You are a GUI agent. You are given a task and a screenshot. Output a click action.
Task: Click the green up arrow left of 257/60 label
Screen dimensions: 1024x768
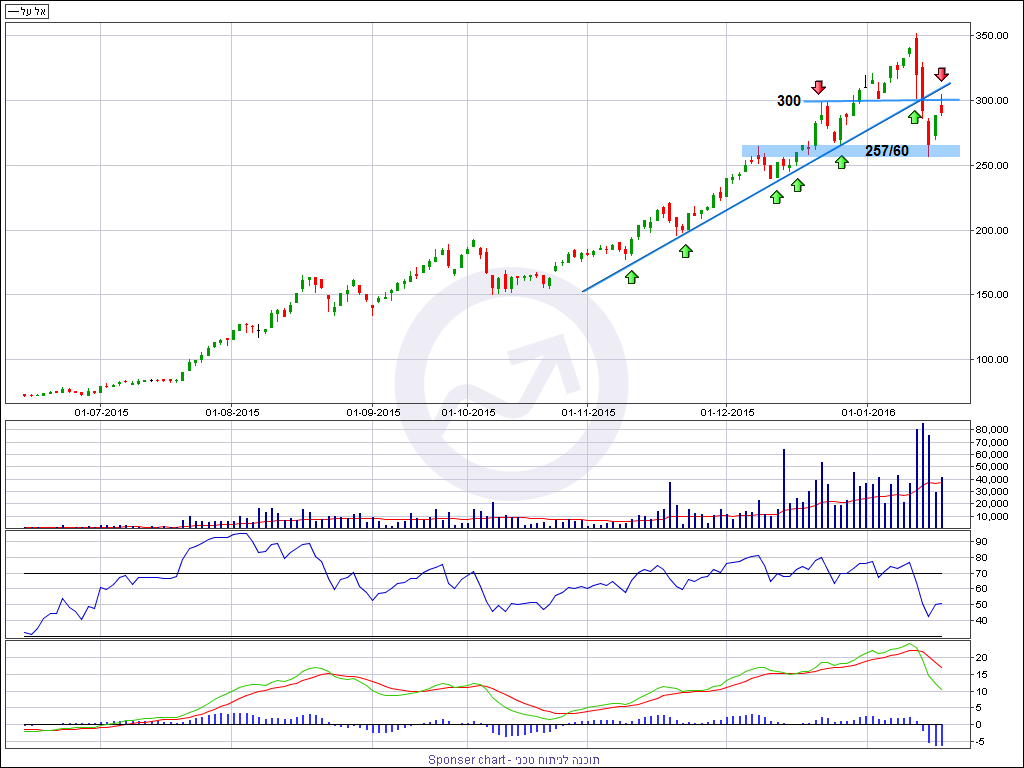tap(842, 161)
